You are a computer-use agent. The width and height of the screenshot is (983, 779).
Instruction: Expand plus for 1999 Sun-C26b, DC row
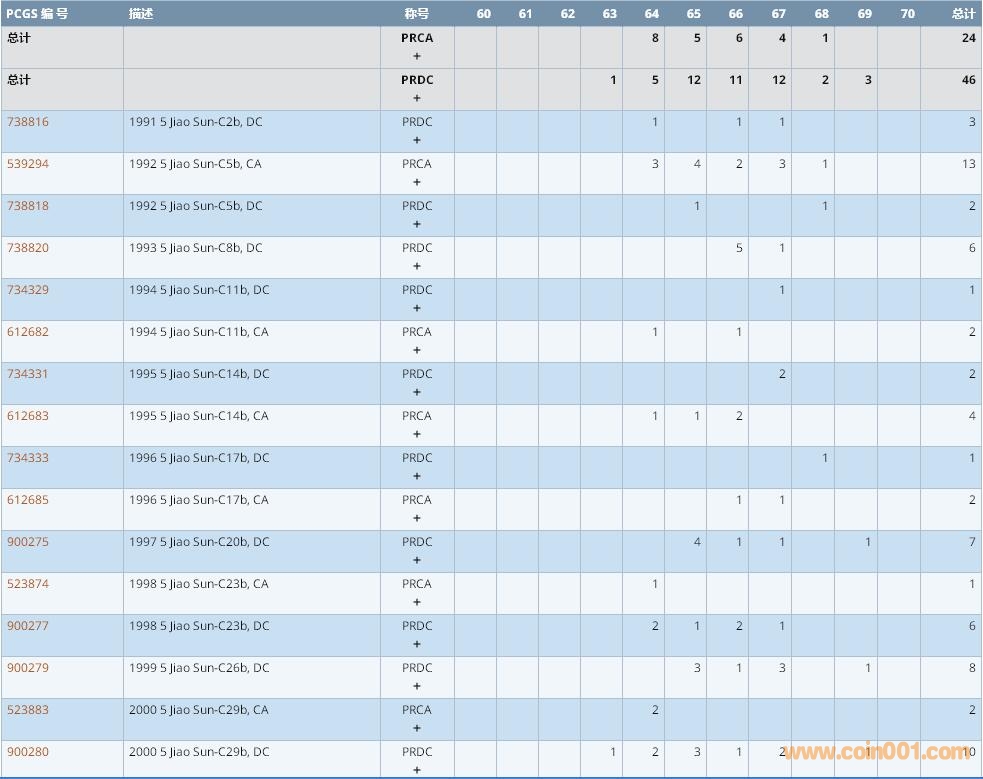tap(417, 686)
